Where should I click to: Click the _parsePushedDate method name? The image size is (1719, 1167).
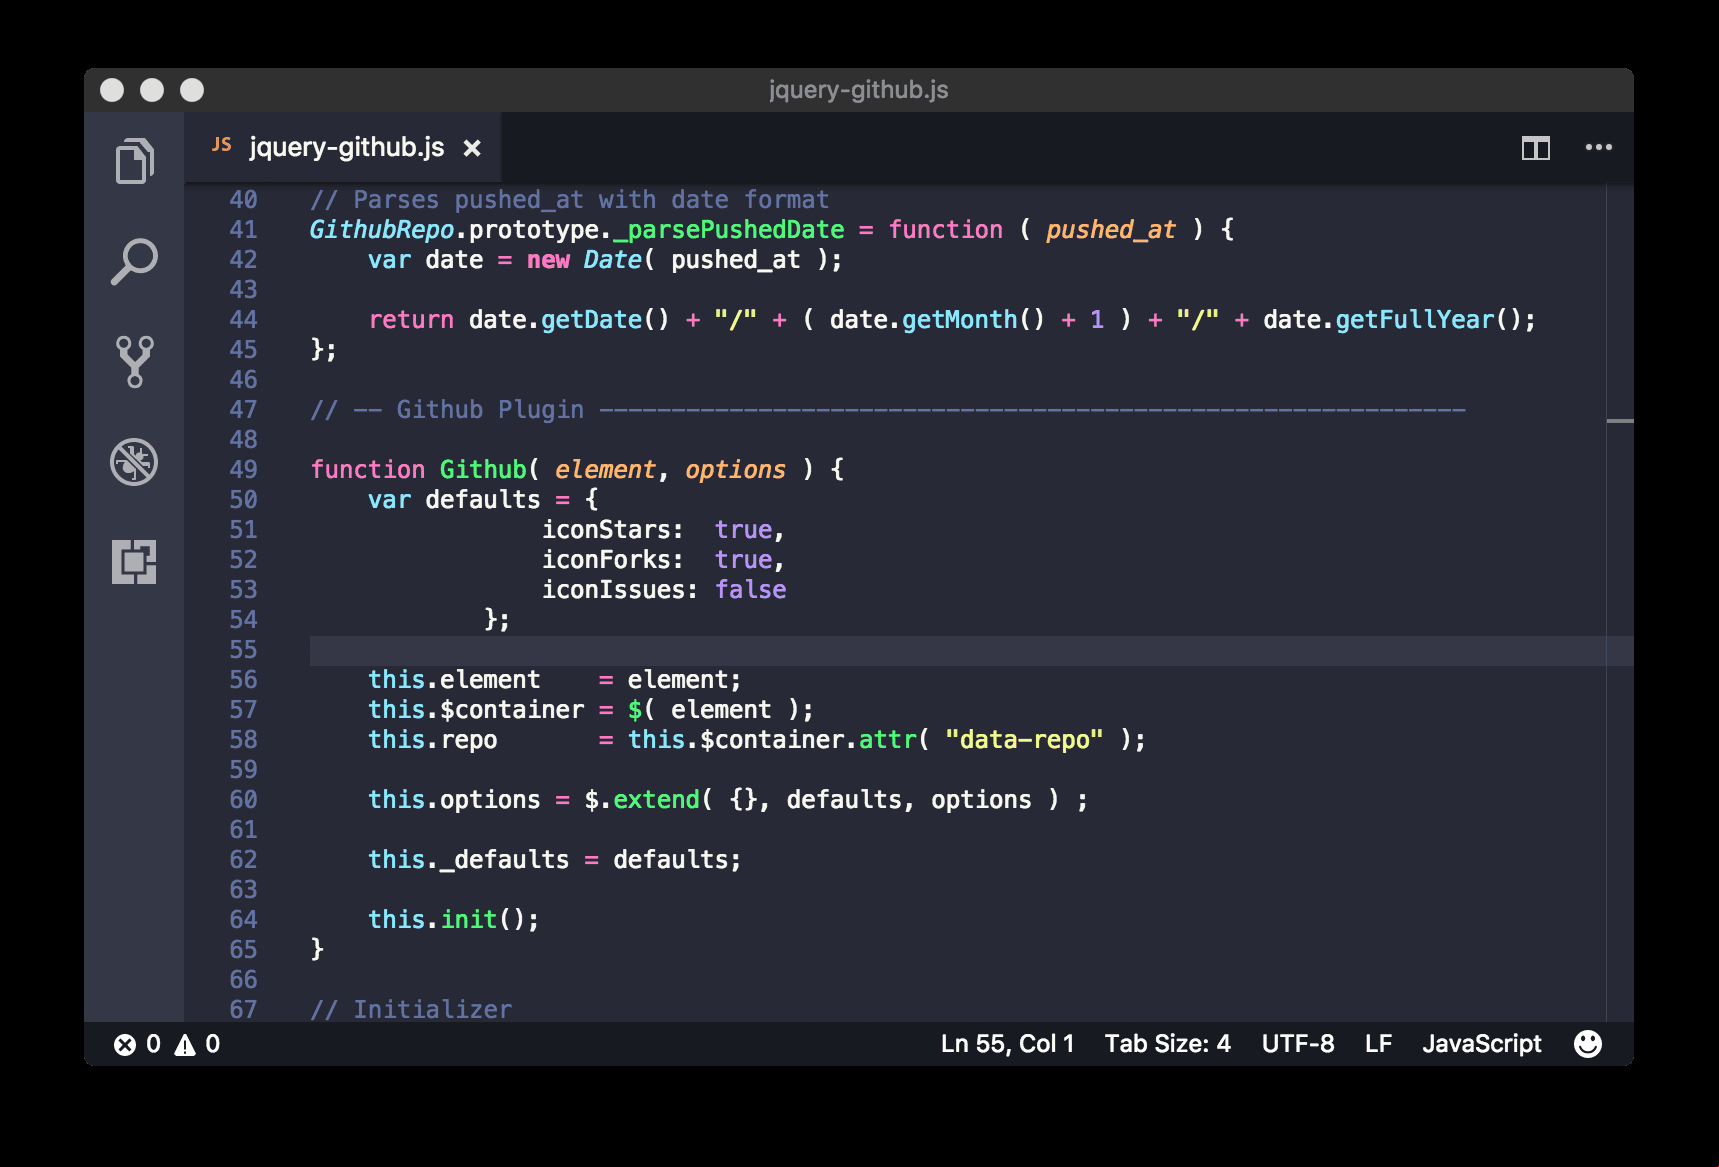(729, 230)
